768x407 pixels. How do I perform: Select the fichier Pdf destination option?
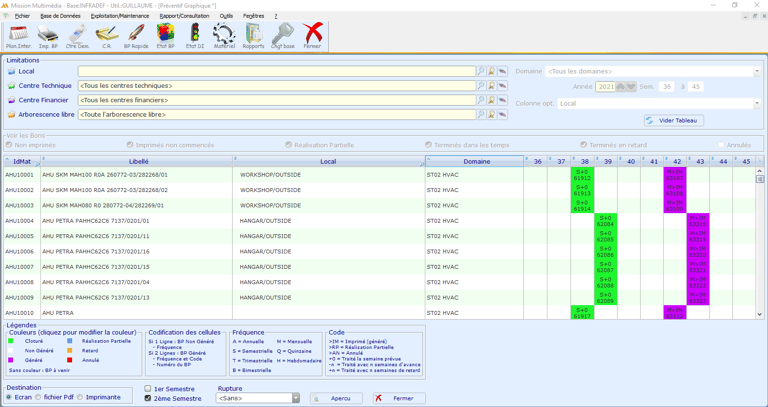tap(39, 398)
